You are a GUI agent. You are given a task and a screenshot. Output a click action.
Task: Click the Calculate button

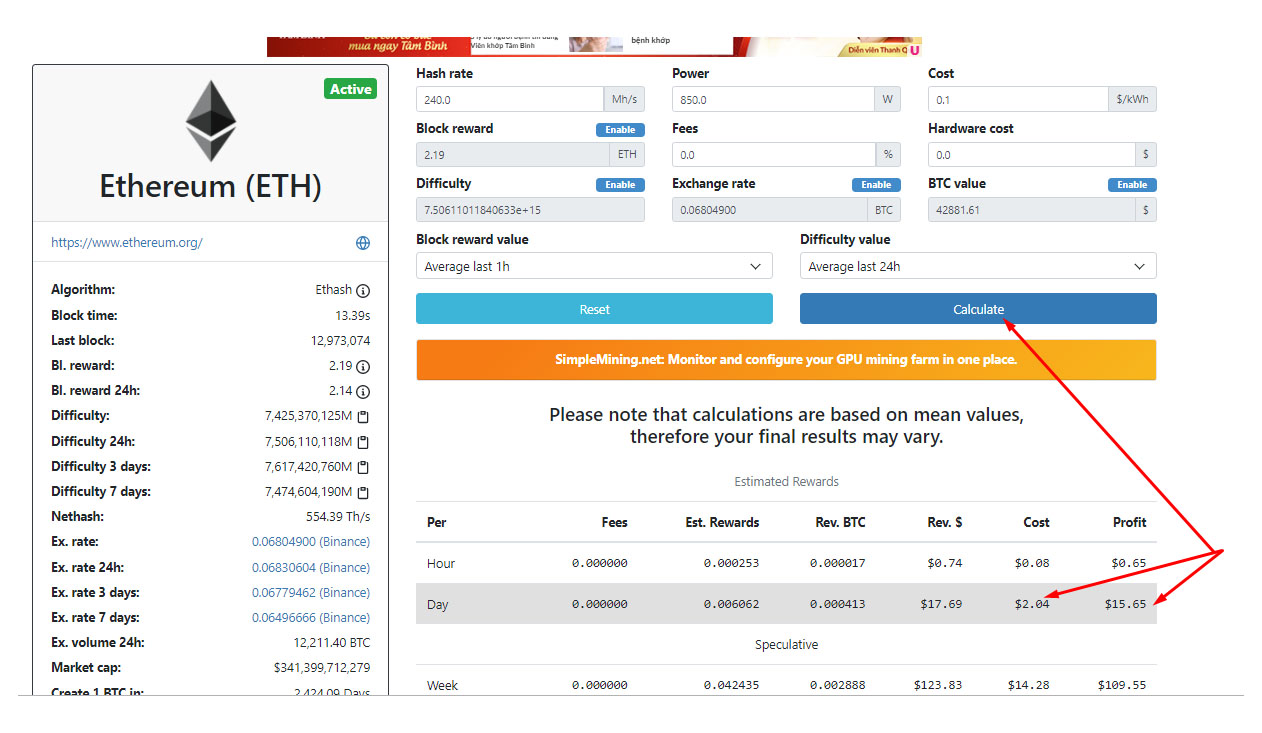point(978,309)
